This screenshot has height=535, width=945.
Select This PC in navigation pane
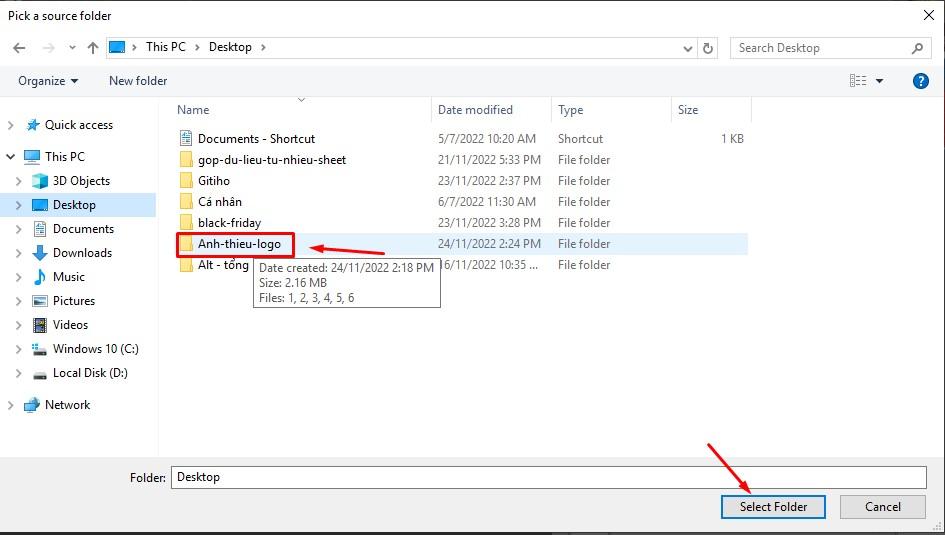click(x=65, y=157)
